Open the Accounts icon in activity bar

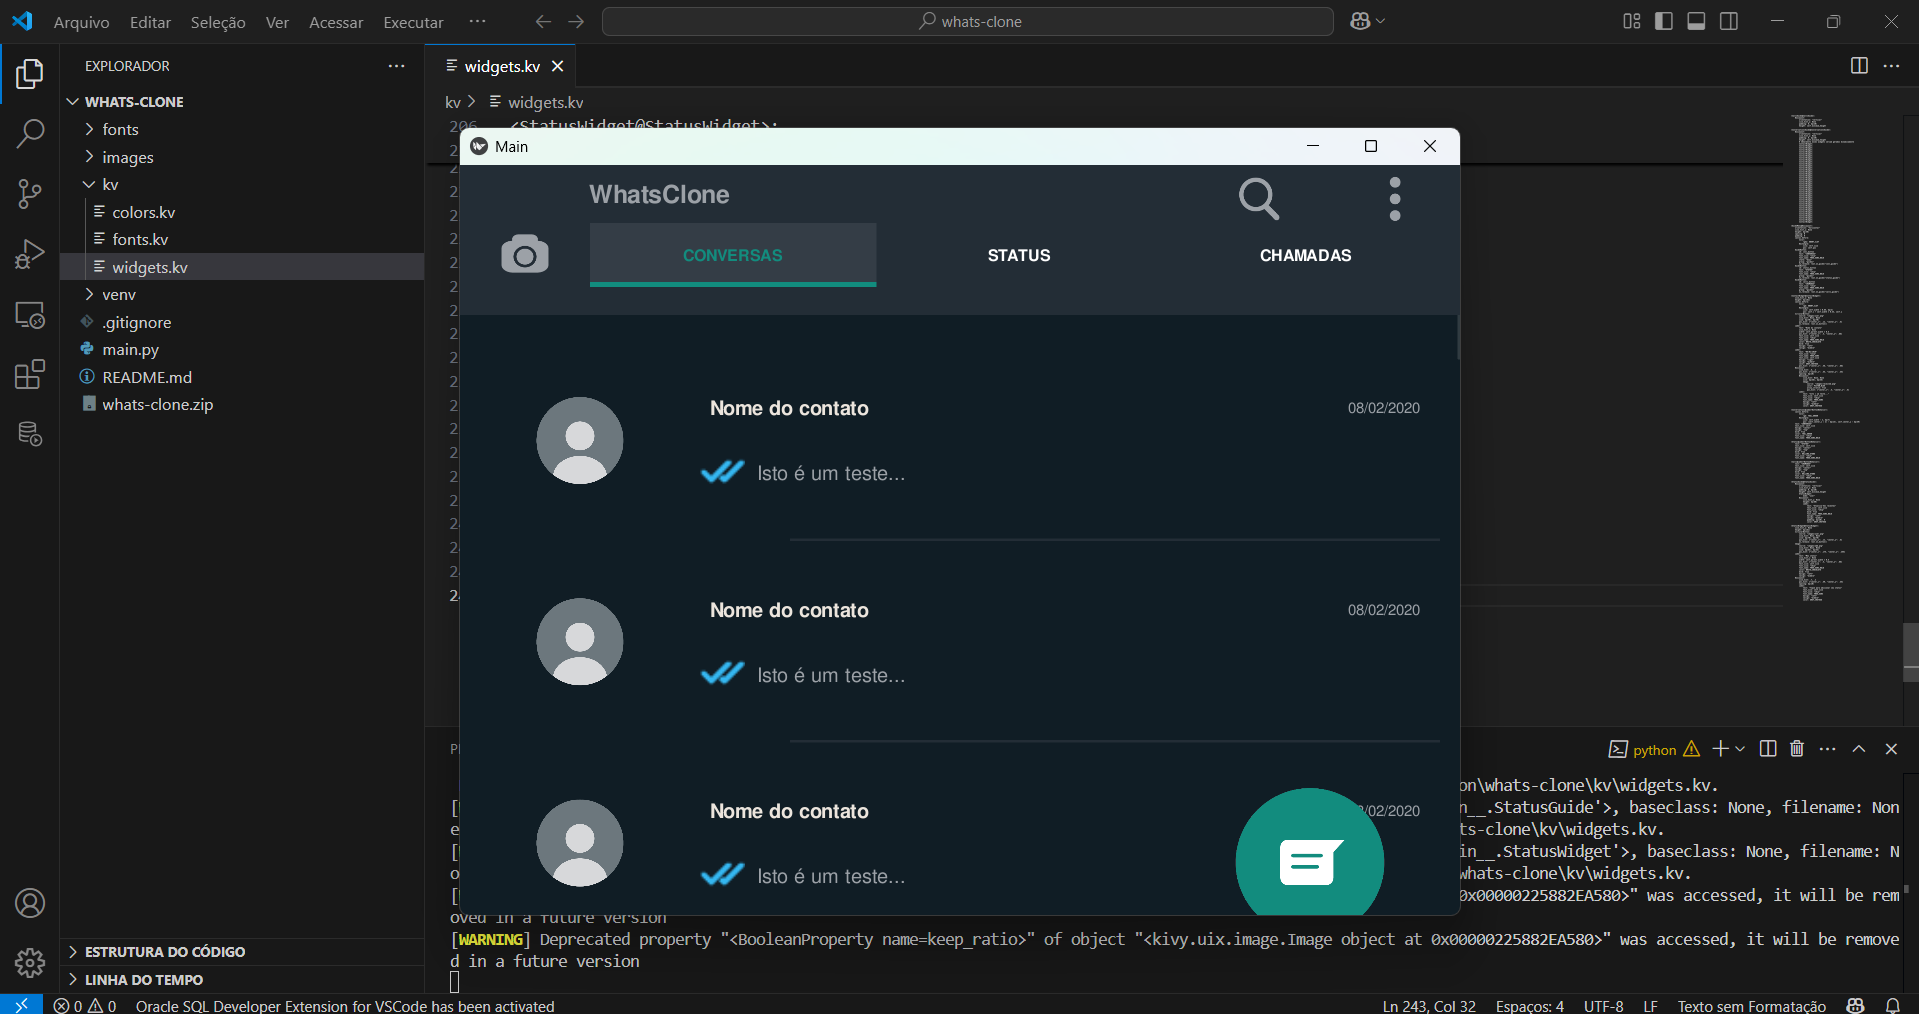[30, 903]
